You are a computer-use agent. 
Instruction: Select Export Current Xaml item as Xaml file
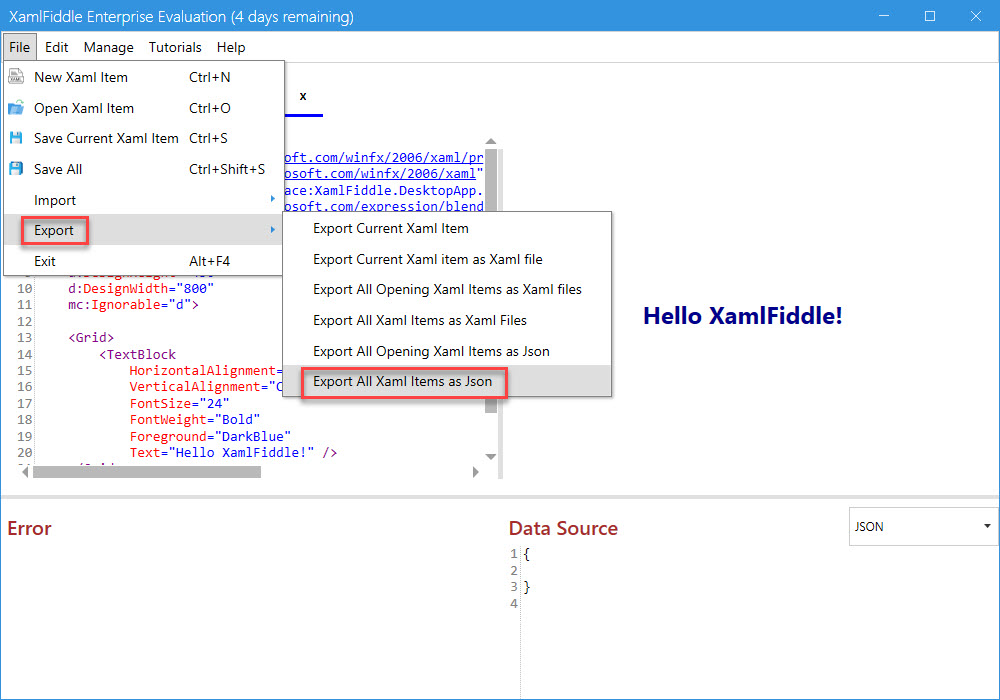tap(447, 259)
